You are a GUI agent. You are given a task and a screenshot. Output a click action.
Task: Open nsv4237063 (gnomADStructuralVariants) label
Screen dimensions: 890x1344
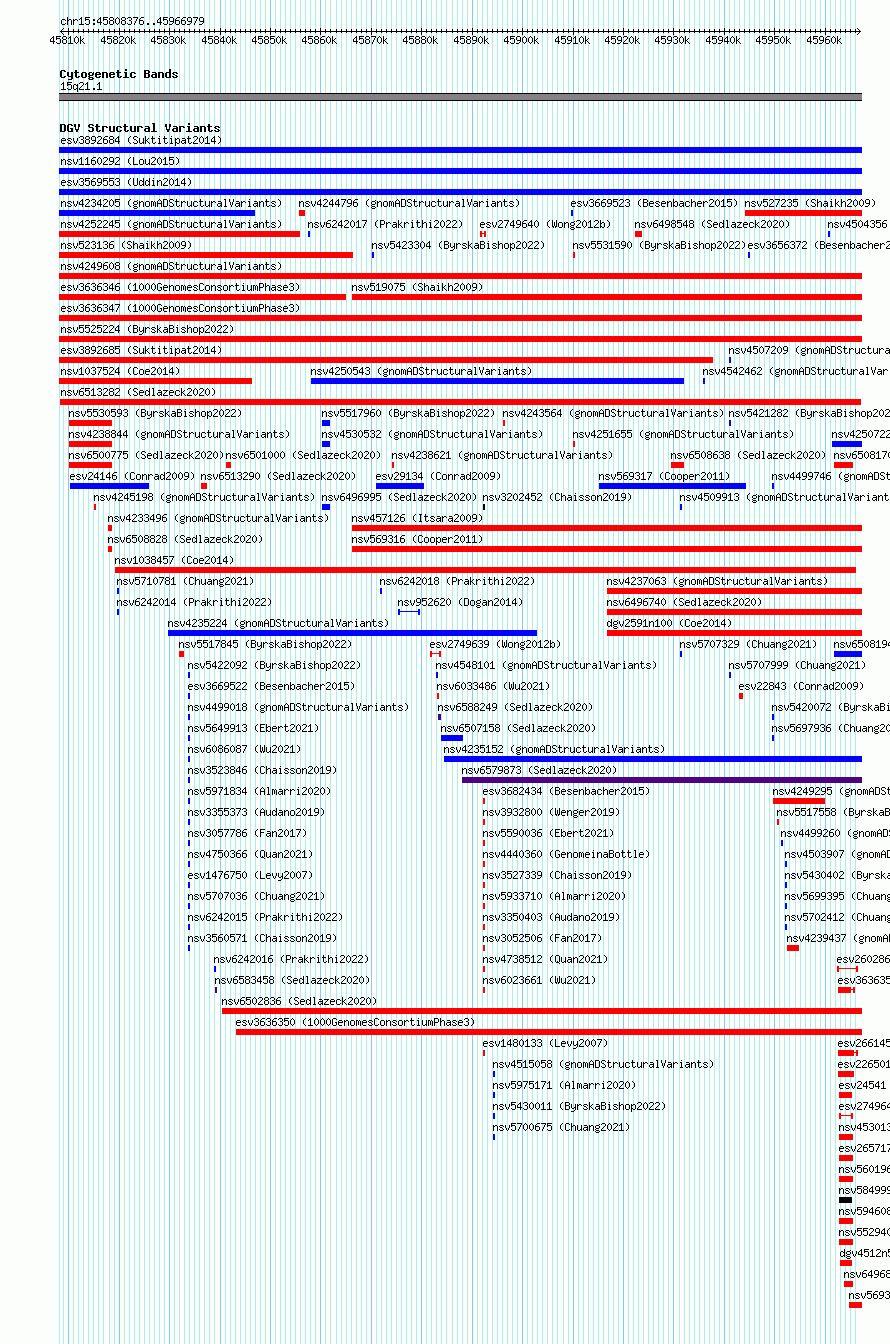tap(718, 581)
